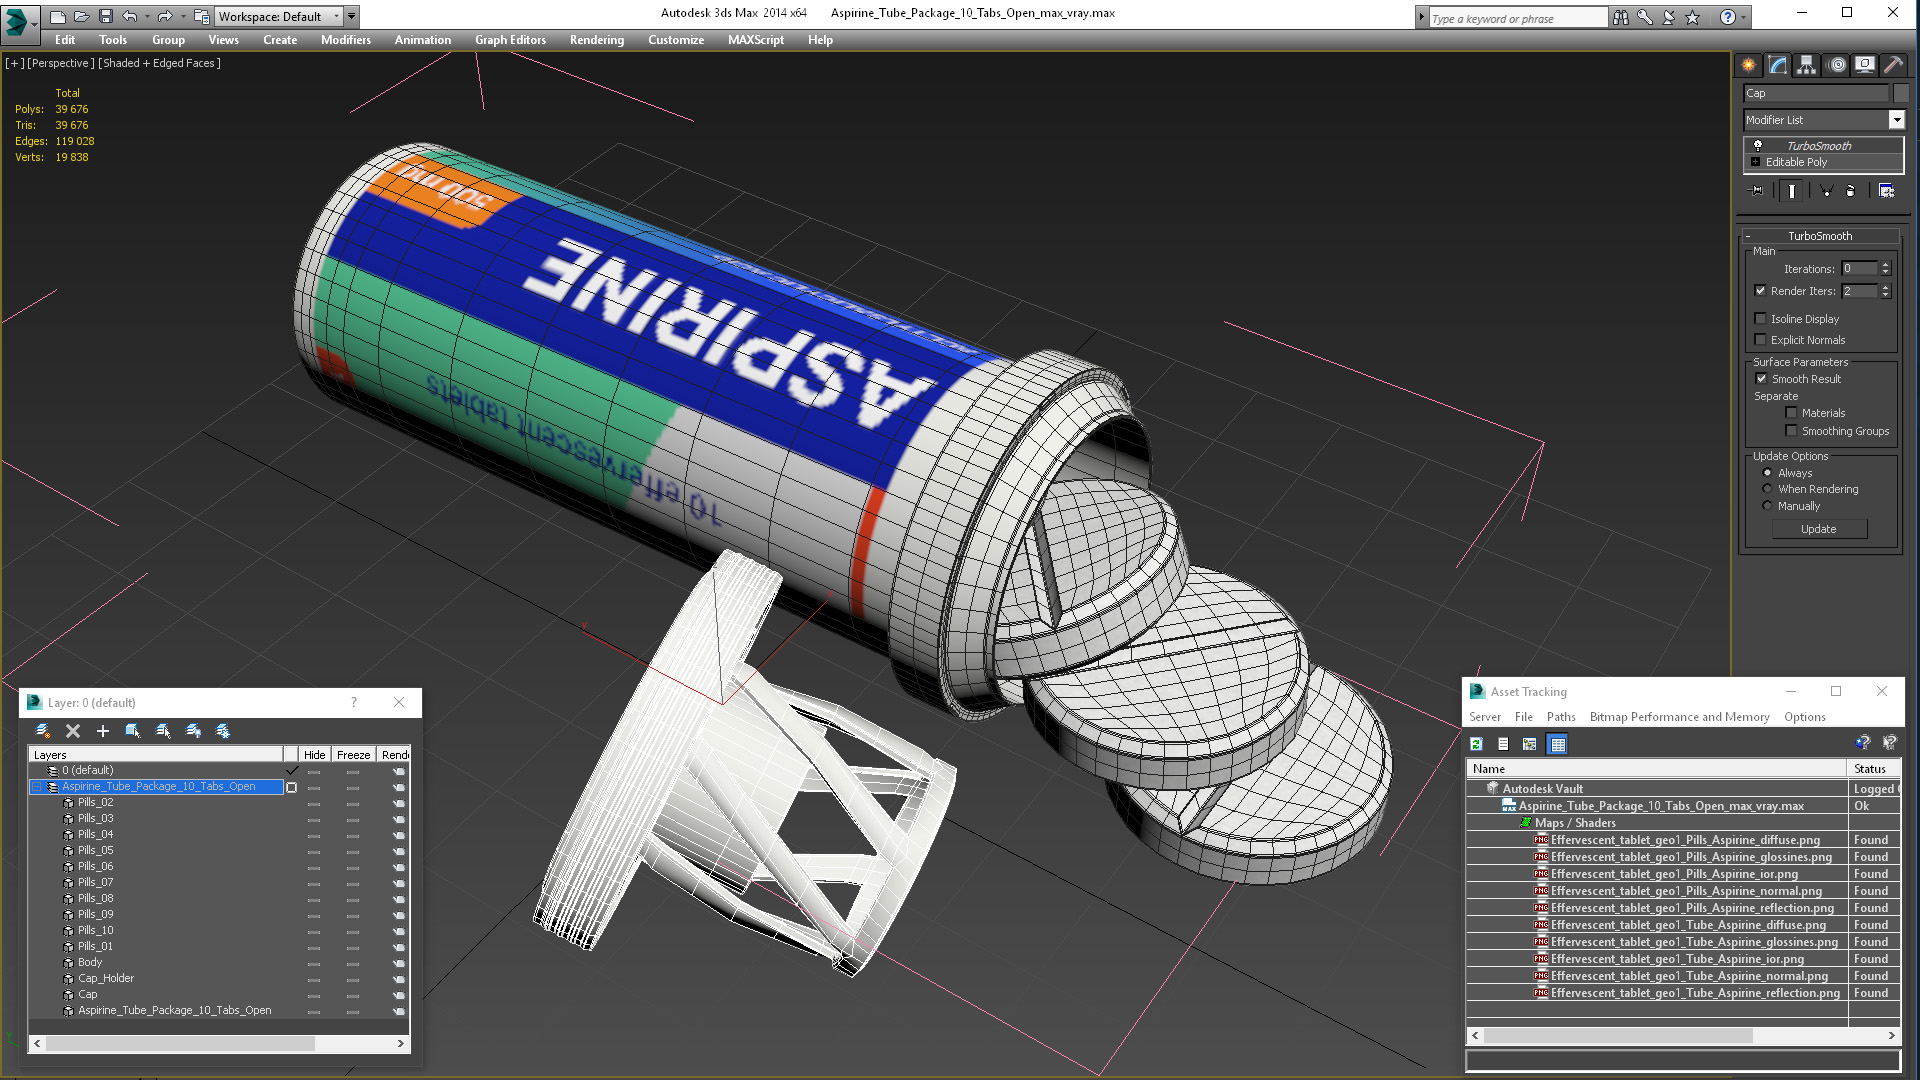The image size is (1920, 1080).
Task: Enable Separate by Materials checkbox
Action: [1791, 413]
